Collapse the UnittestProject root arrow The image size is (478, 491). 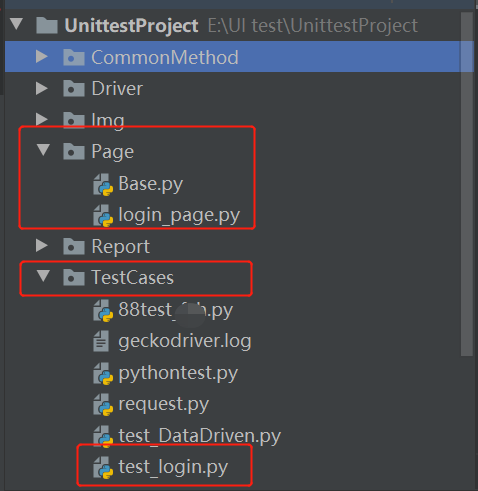point(16,24)
